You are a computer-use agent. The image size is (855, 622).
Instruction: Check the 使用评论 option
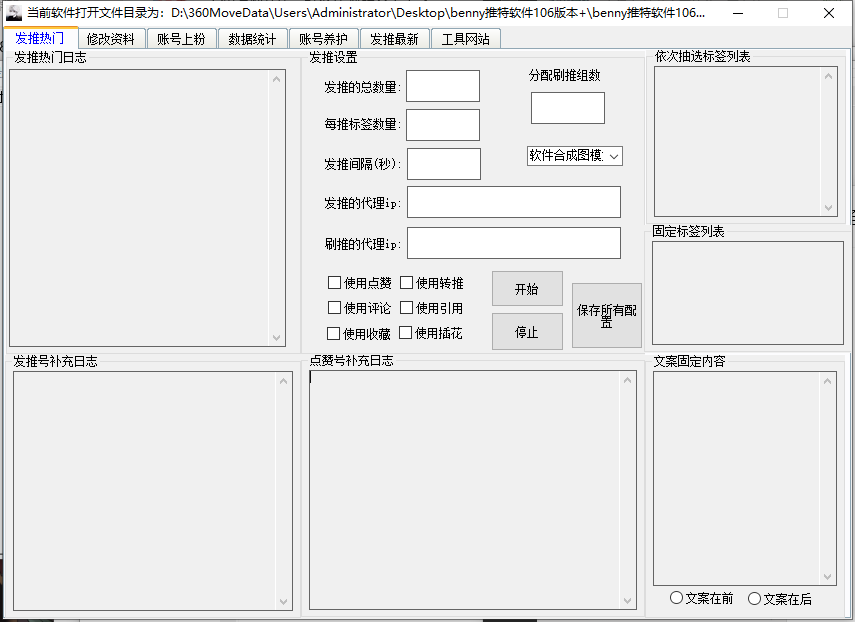pos(335,308)
